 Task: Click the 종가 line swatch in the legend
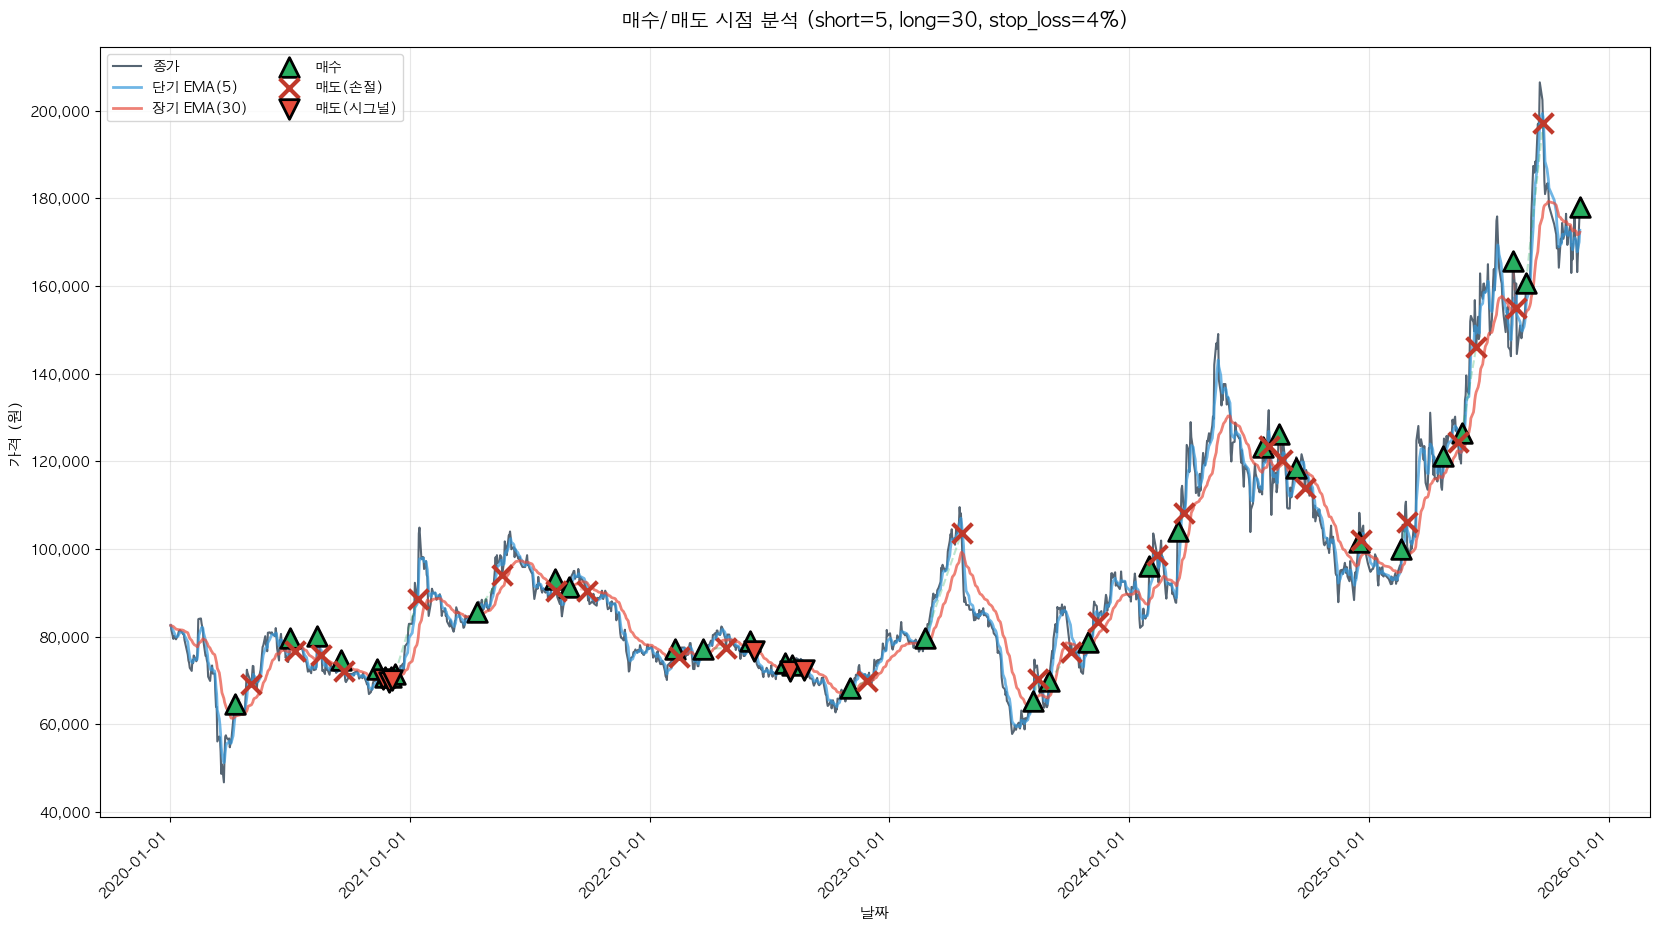tap(128, 67)
